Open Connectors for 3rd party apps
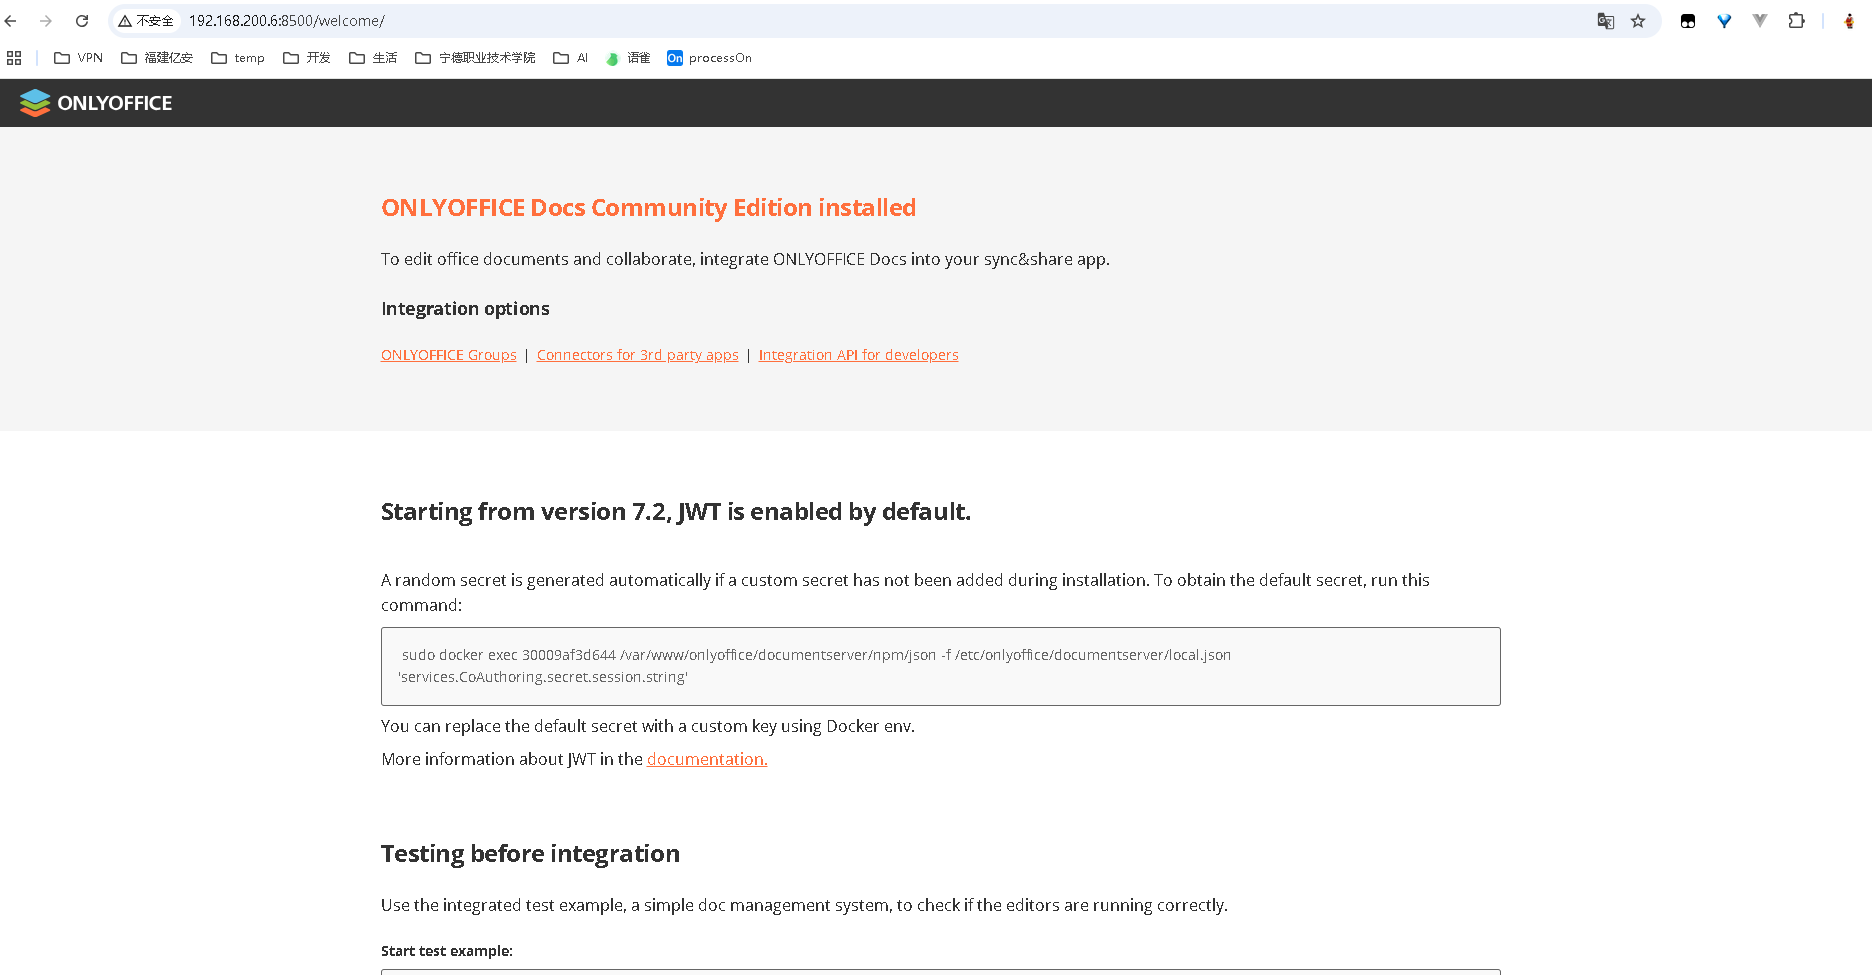 click(x=637, y=355)
